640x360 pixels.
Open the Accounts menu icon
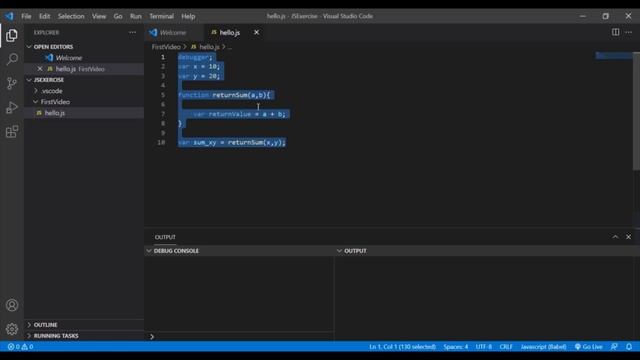[x=12, y=305]
